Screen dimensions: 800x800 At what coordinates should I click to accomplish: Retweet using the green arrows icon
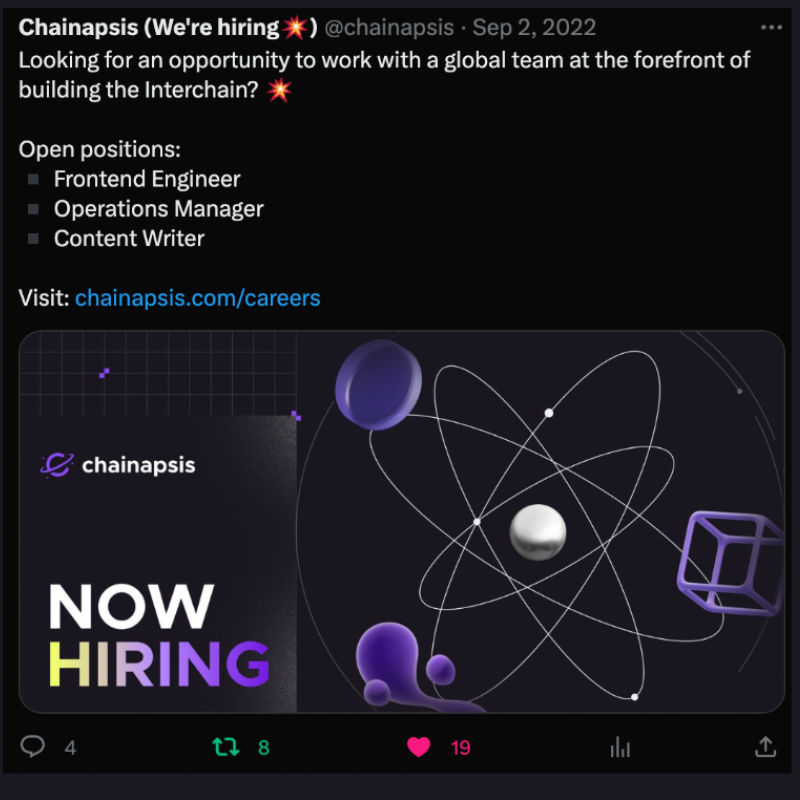[x=226, y=747]
